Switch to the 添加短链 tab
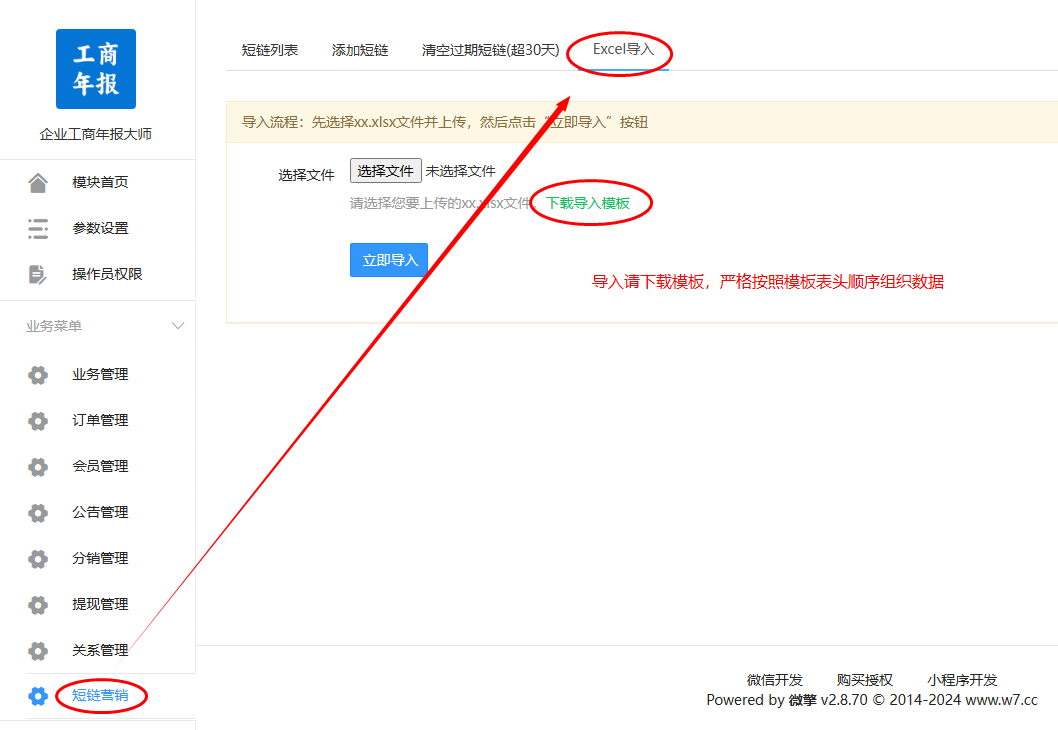The width and height of the screenshot is (1058, 730). (x=360, y=50)
